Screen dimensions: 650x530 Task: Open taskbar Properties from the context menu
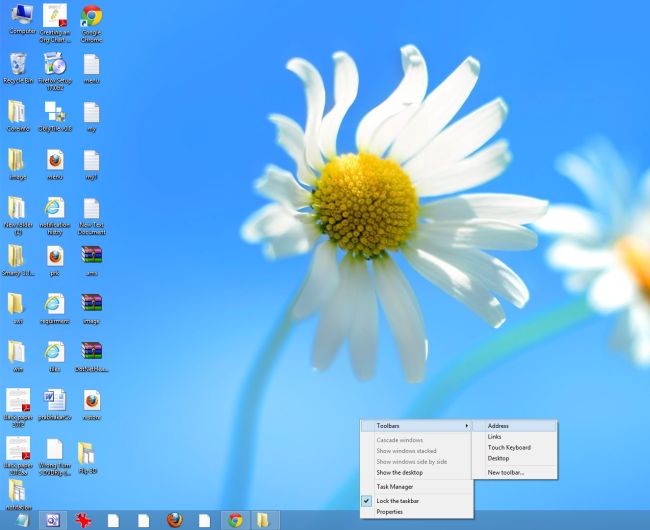click(417, 512)
